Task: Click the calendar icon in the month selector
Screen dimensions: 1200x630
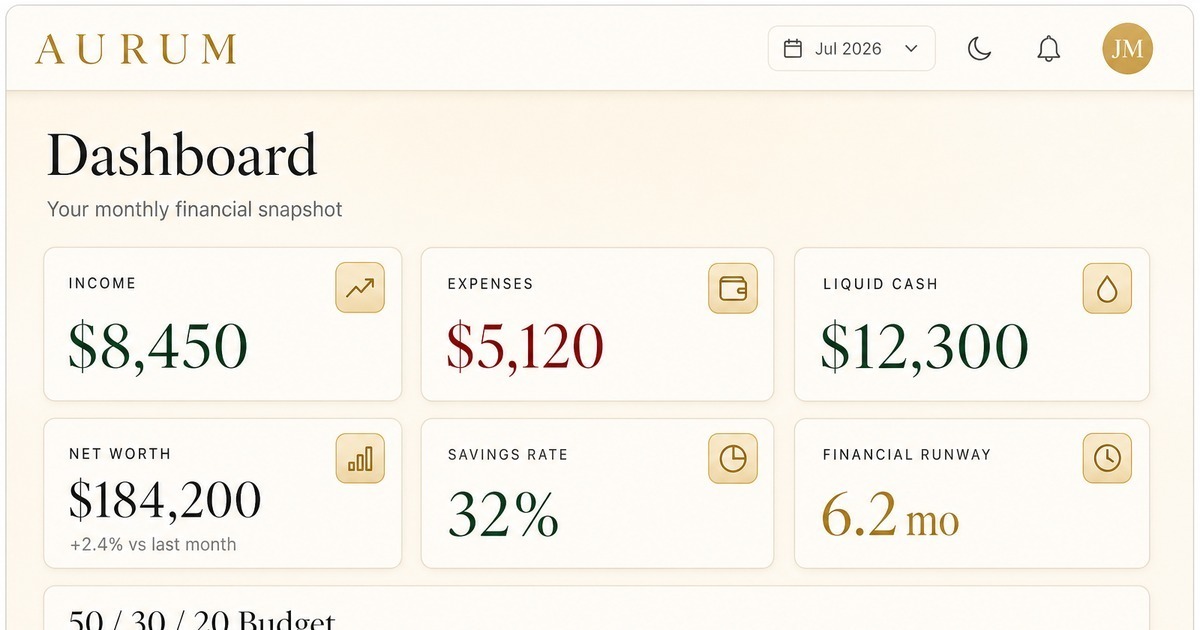Action: click(x=793, y=49)
